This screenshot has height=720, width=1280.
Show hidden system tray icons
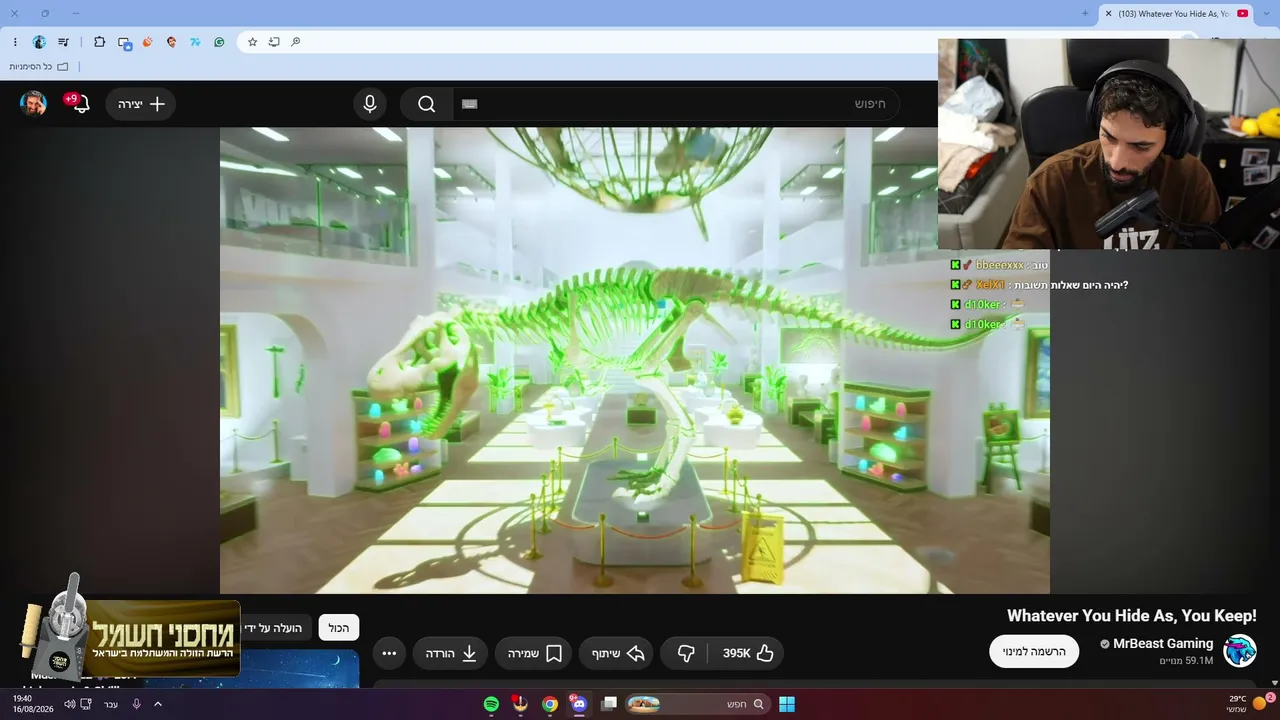[x=157, y=704]
